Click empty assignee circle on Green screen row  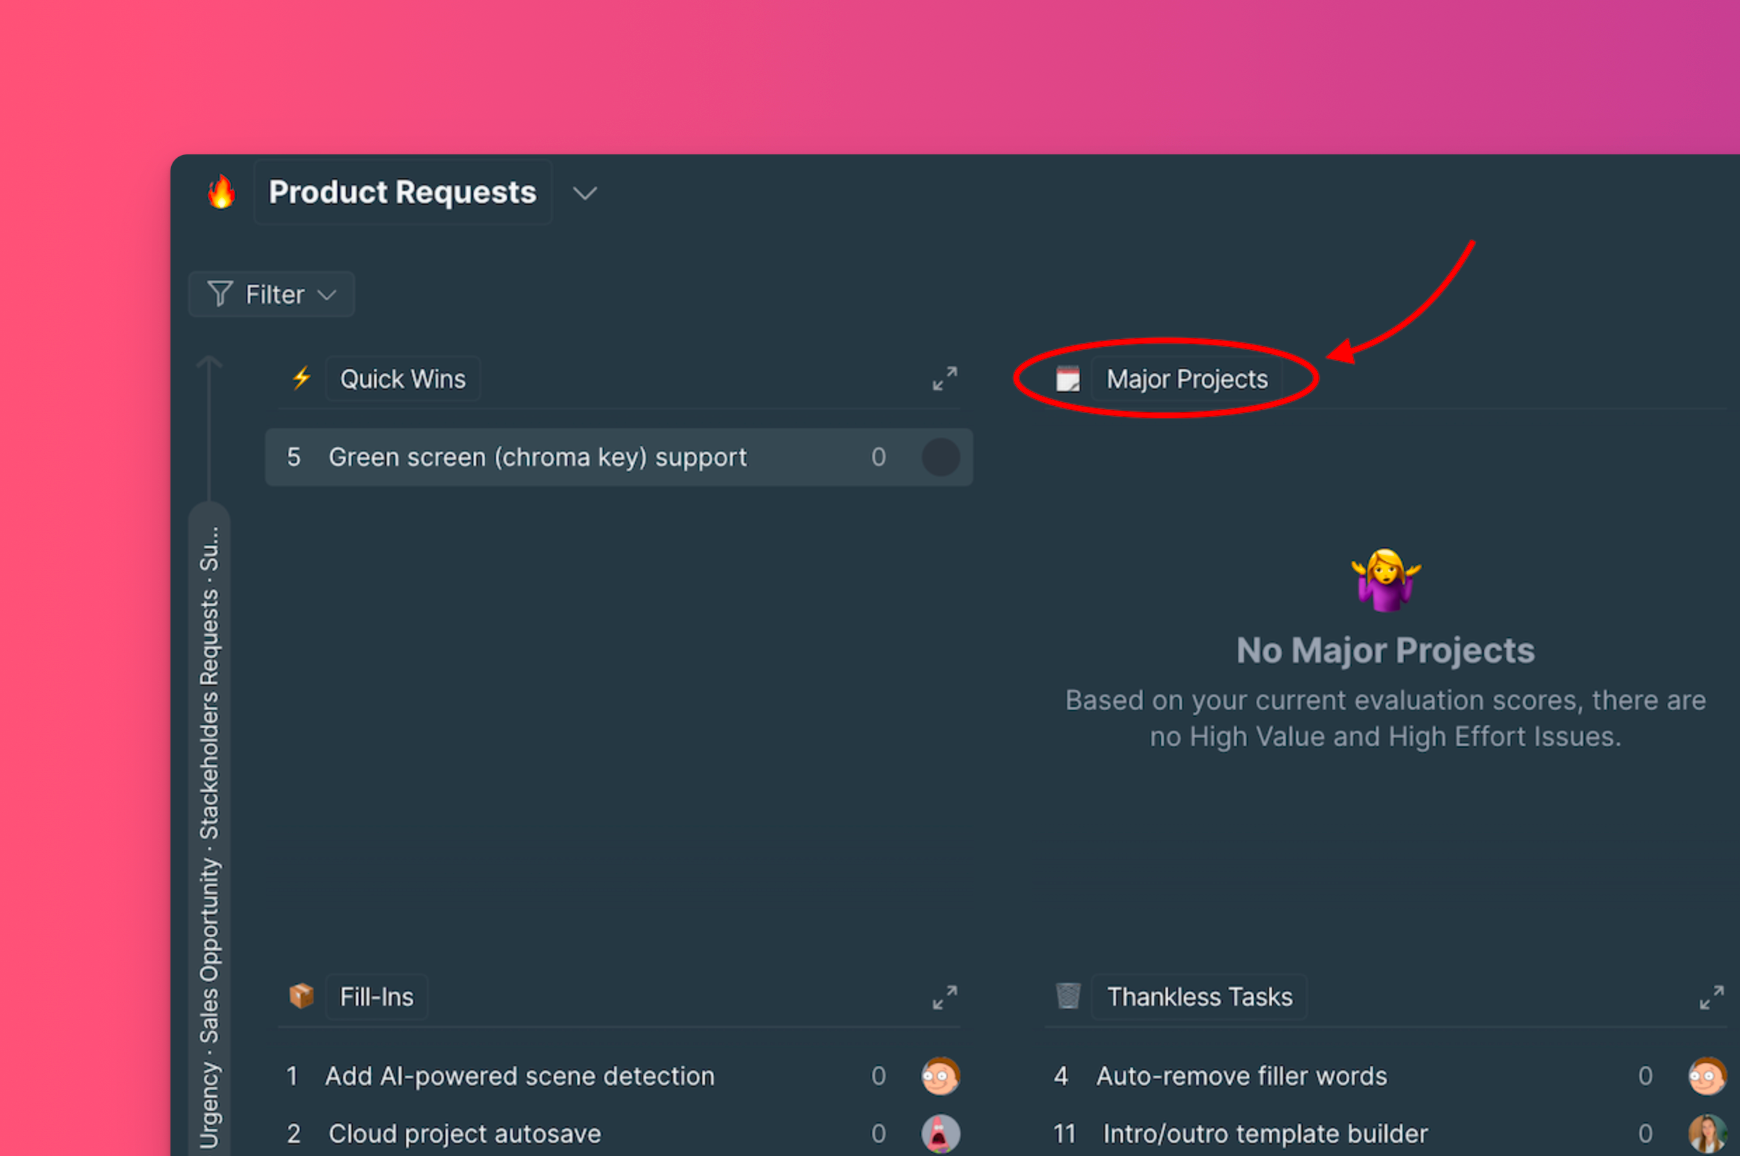(x=940, y=457)
